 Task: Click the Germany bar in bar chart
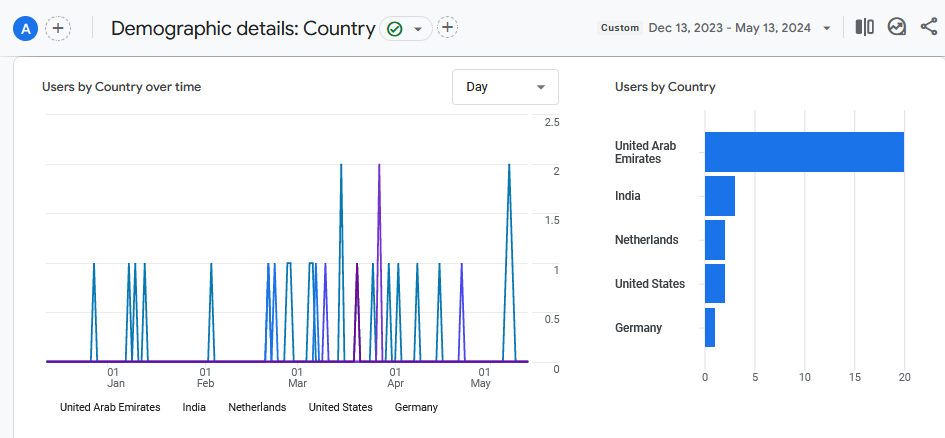710,328
